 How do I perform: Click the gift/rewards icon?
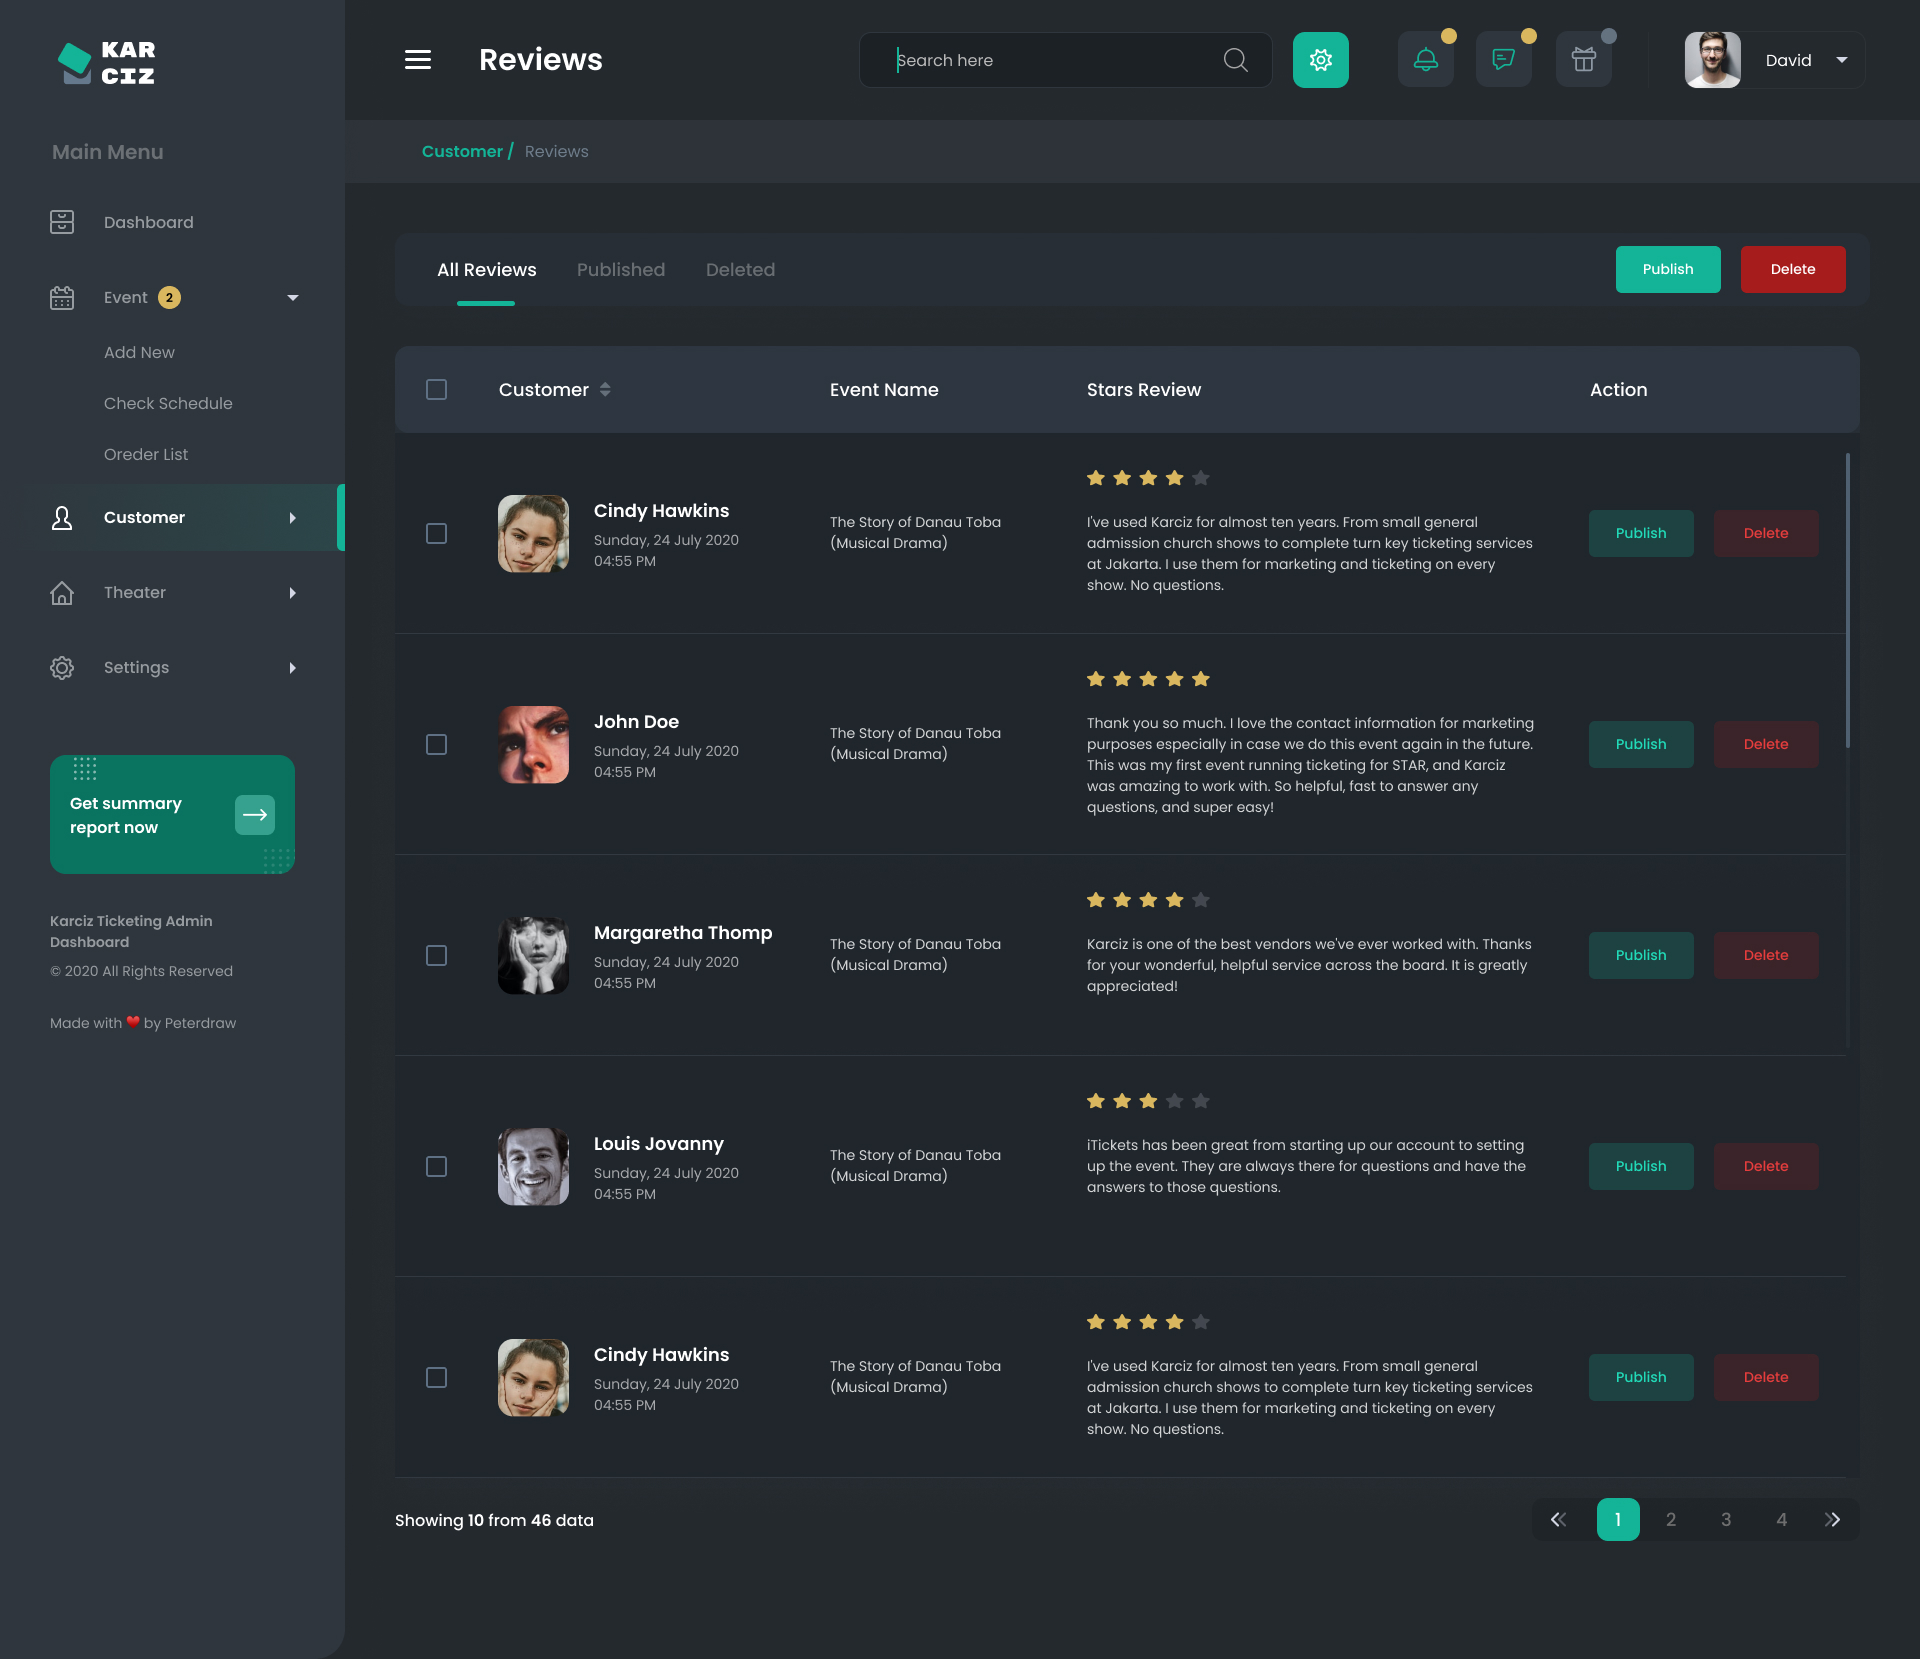tap(1583, 59)
